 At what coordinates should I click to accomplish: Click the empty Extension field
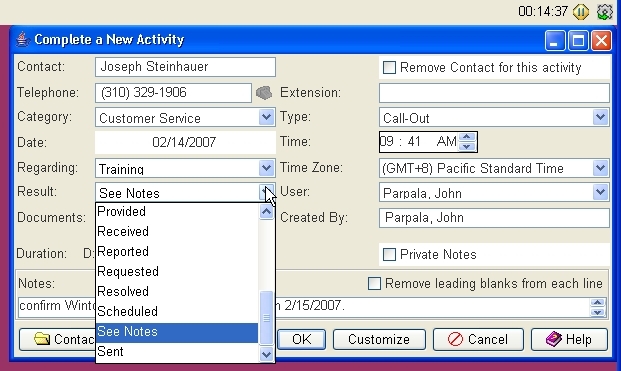[x=494, y=93]
